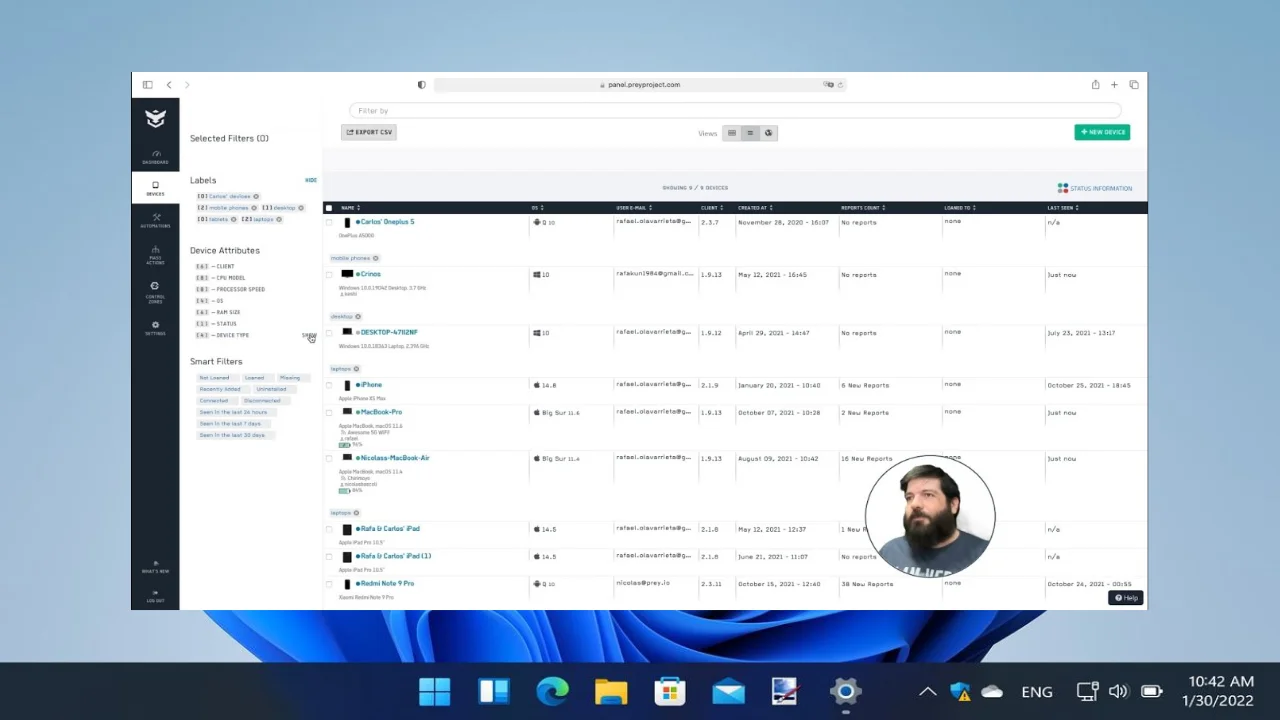Screen dimensions: 1280x720
Task: Click the New Device button
Action: coord(1102,132)
